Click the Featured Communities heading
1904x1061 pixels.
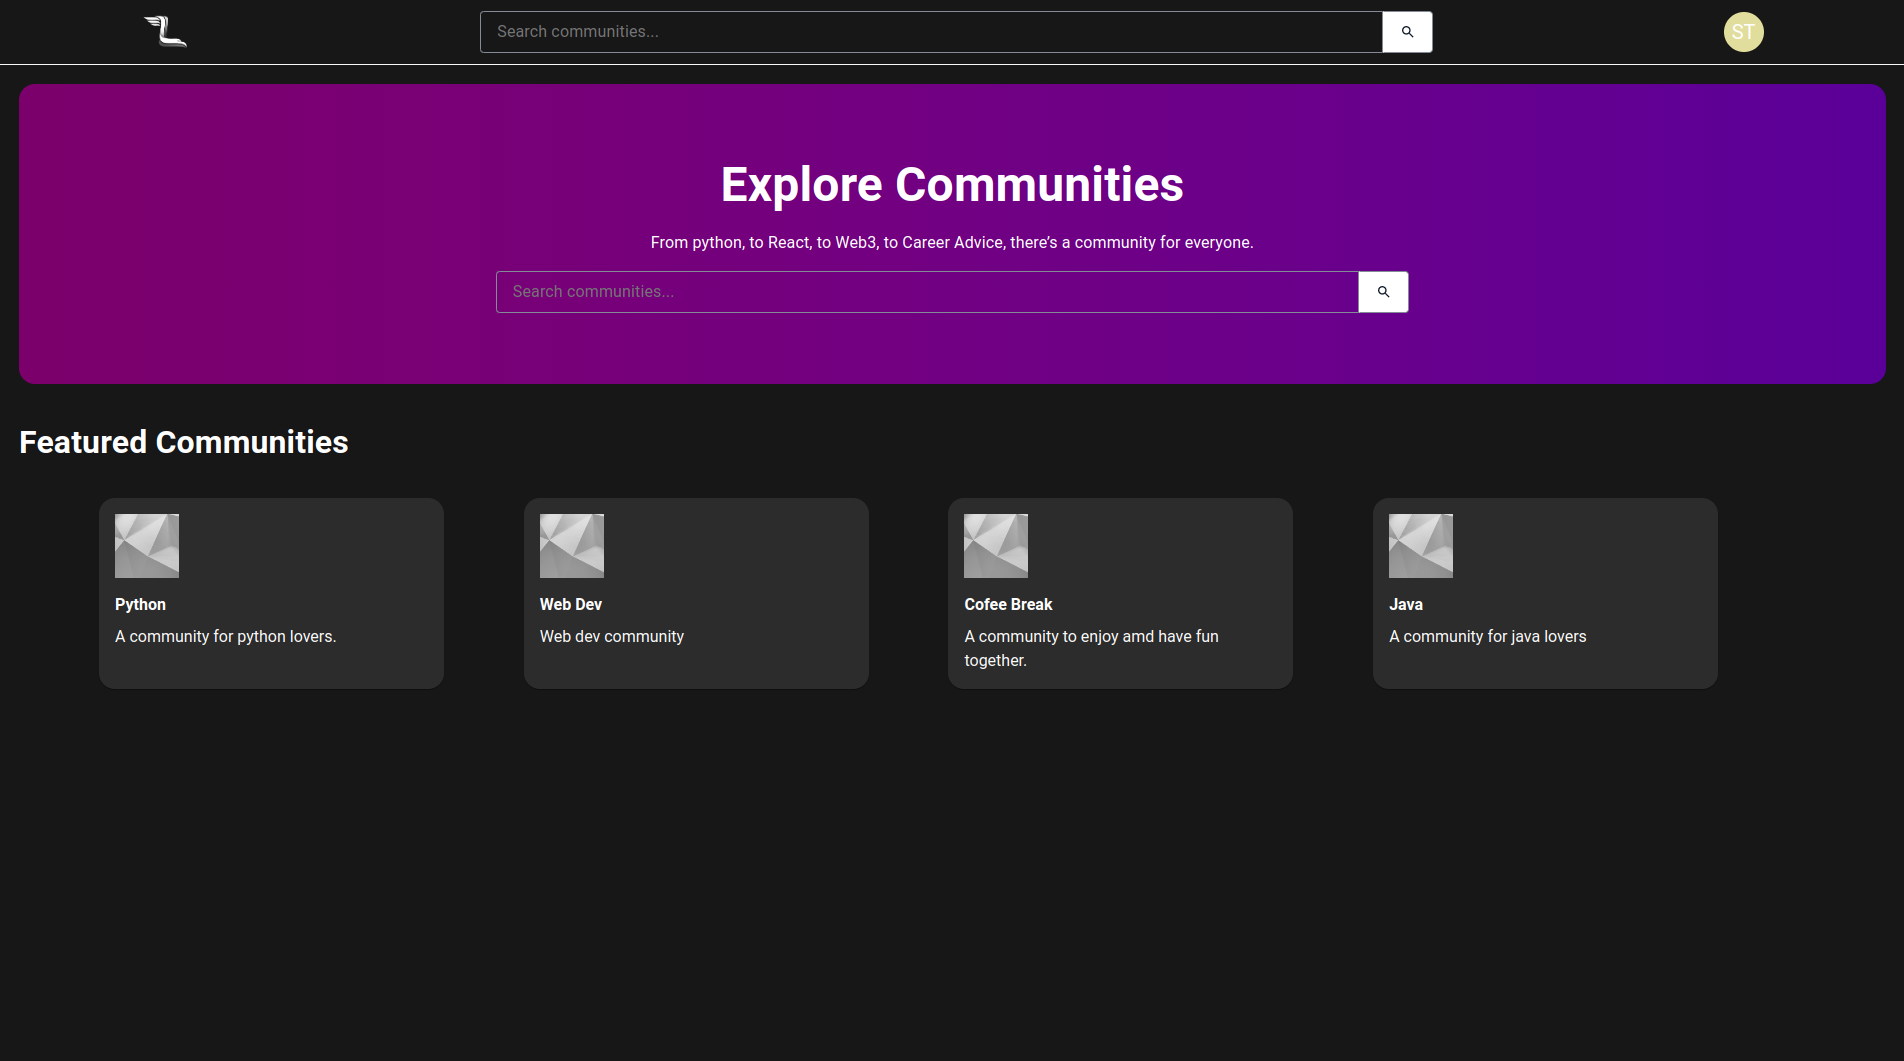(183, 442)
